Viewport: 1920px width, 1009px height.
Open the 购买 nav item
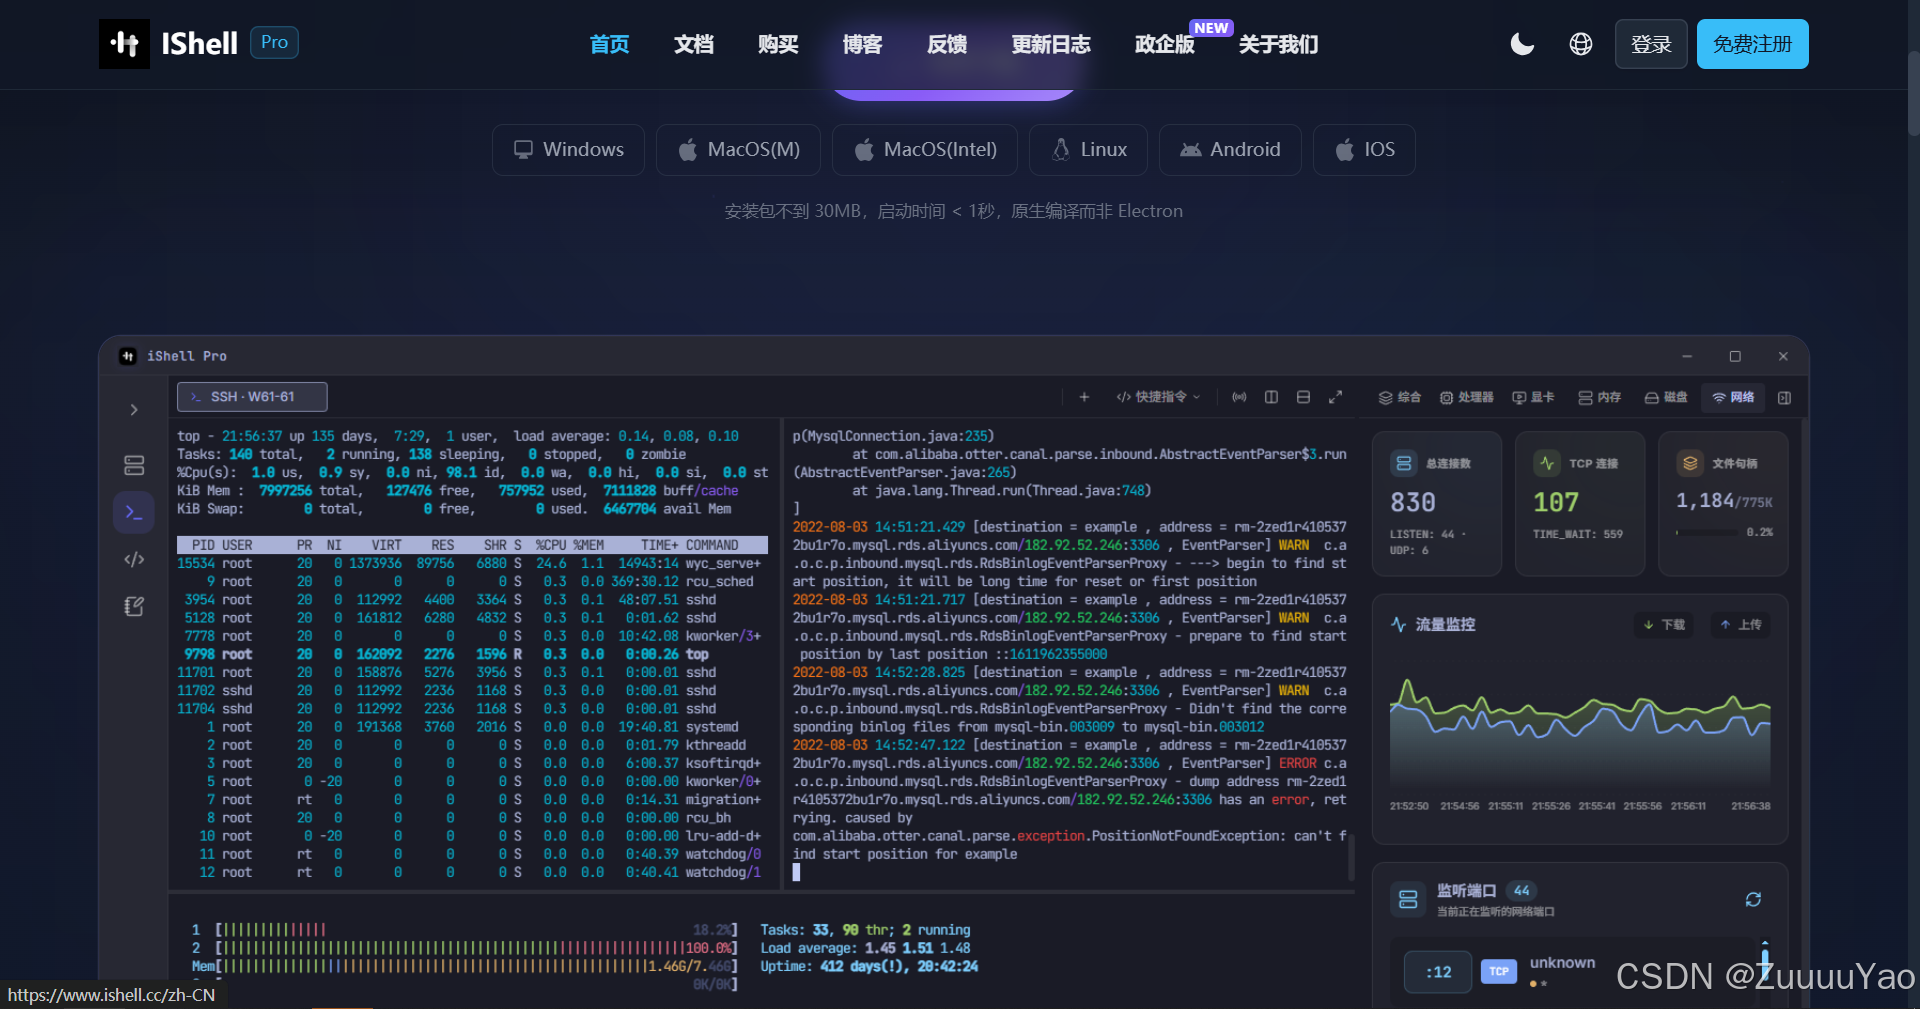778,44
